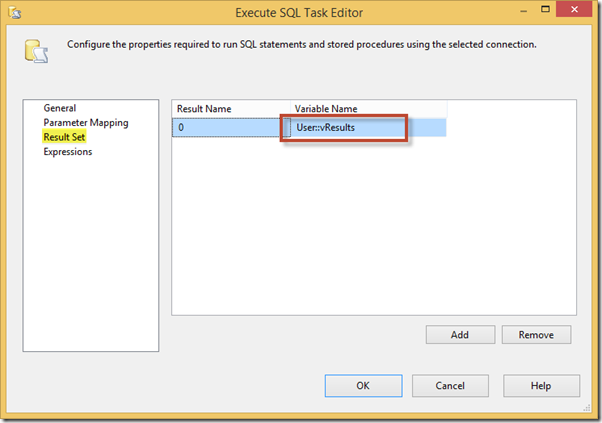
Task: Click the SQL task database icon
Action: pos(33,52)
